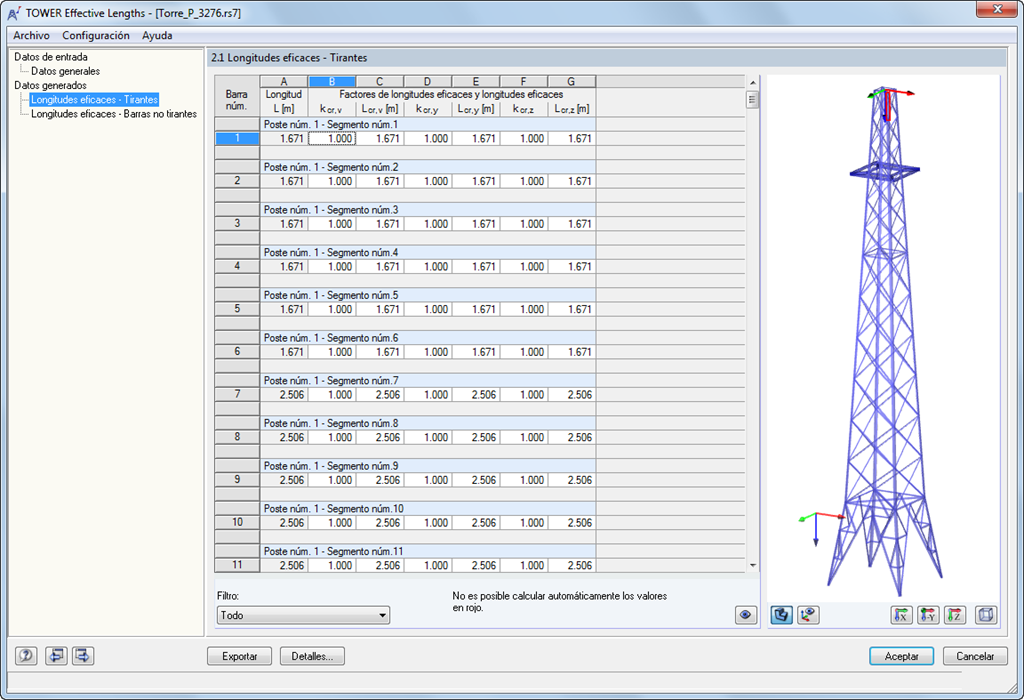
Task: Click the view navigation arrow icon beside solid model
Action: [x=808, y=615]
